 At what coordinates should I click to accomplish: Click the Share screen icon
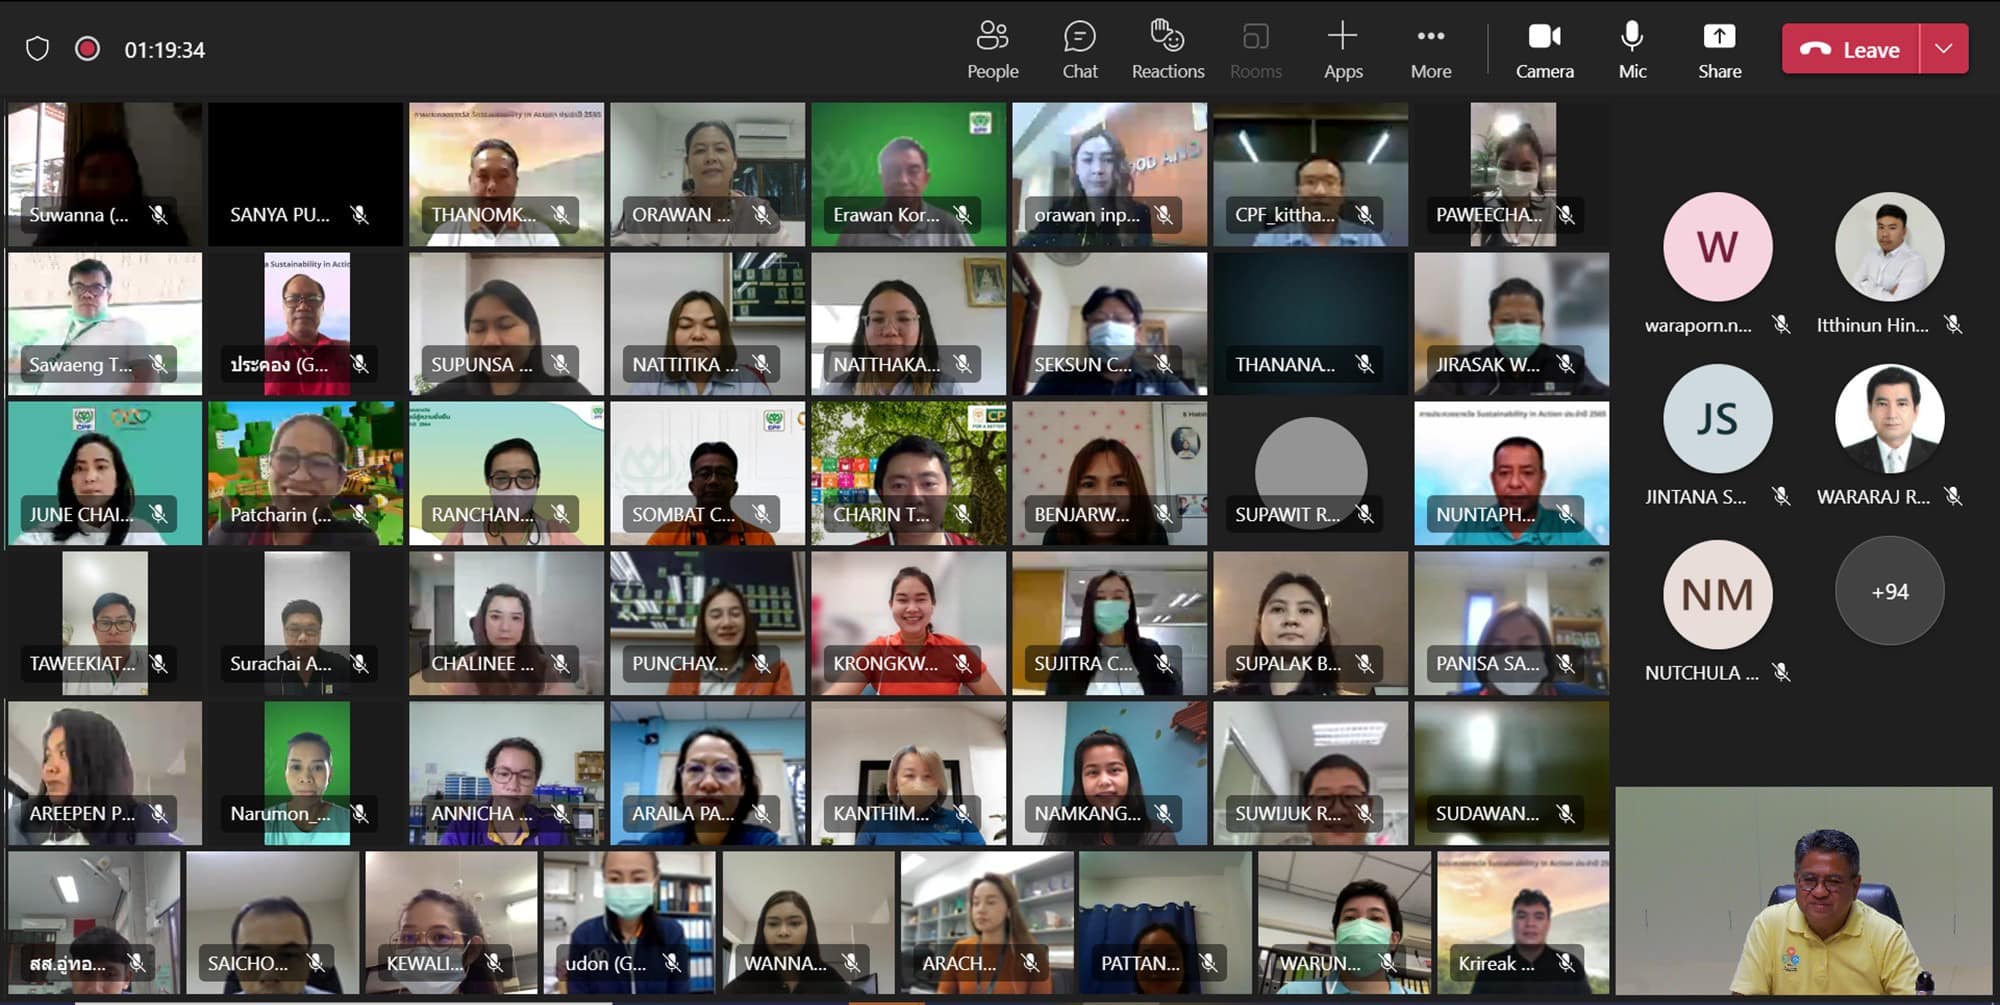pos(1719,49)
